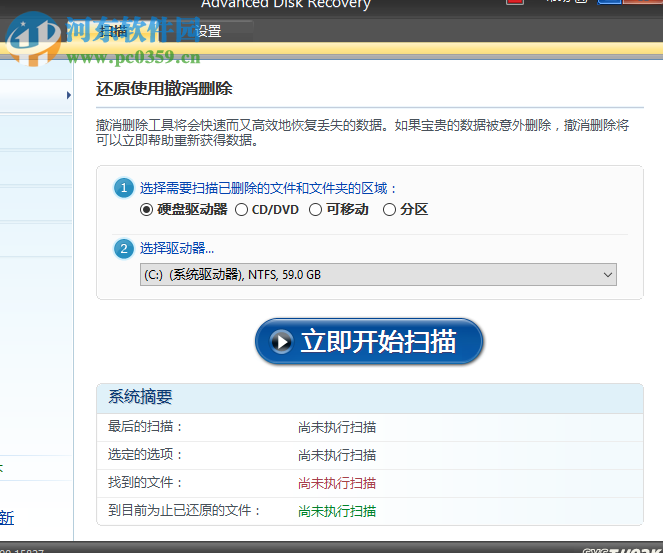Select the 硬盘驱动器 radio button
Image resolution: width=663 pixels, height=553 pixels.
147,210
